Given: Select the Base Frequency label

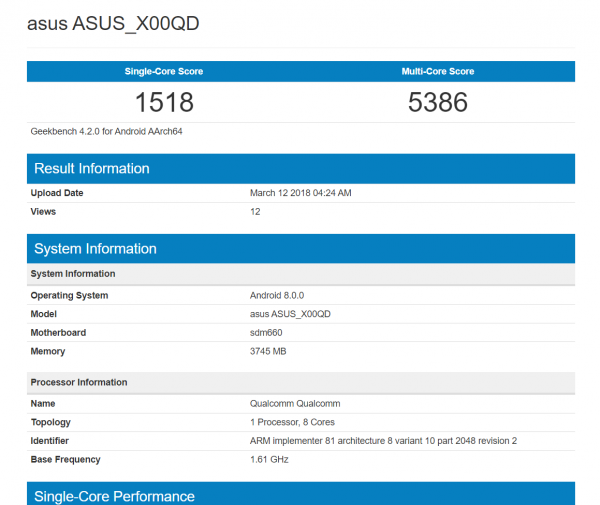Looking at the screenshot, I should click(x=65, y=459).
